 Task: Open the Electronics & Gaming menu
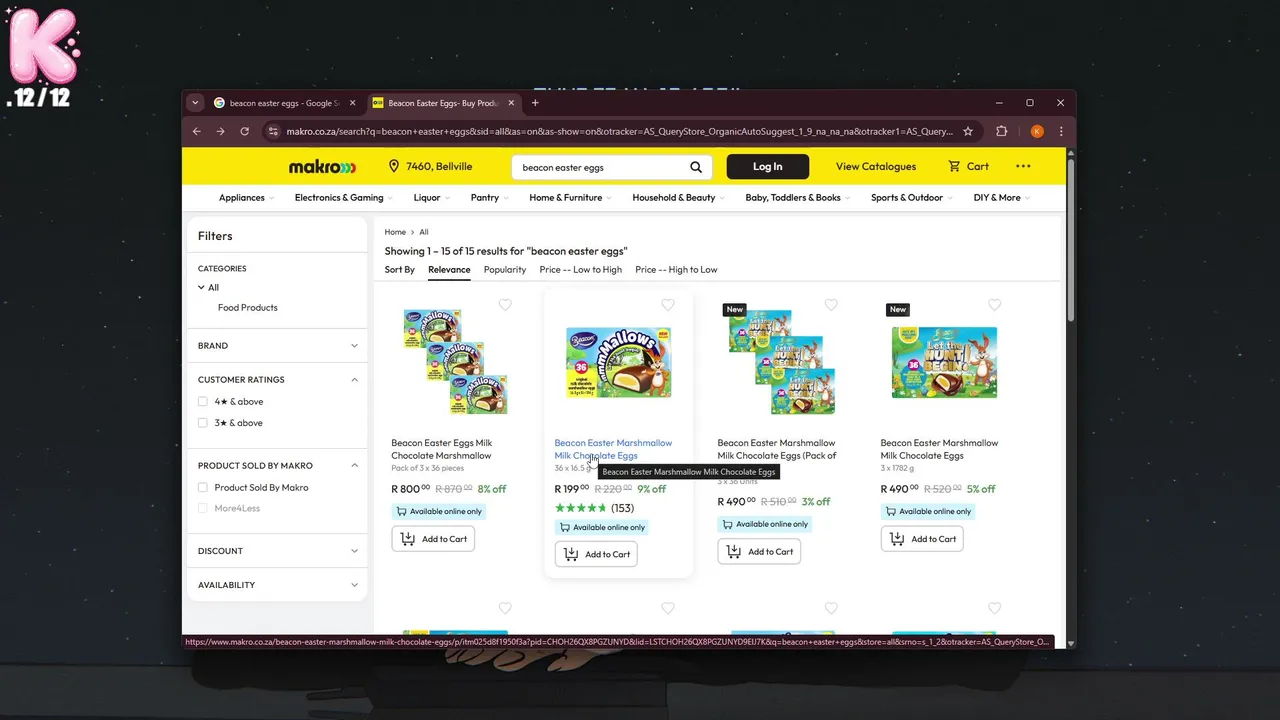[x=343, y=198]
